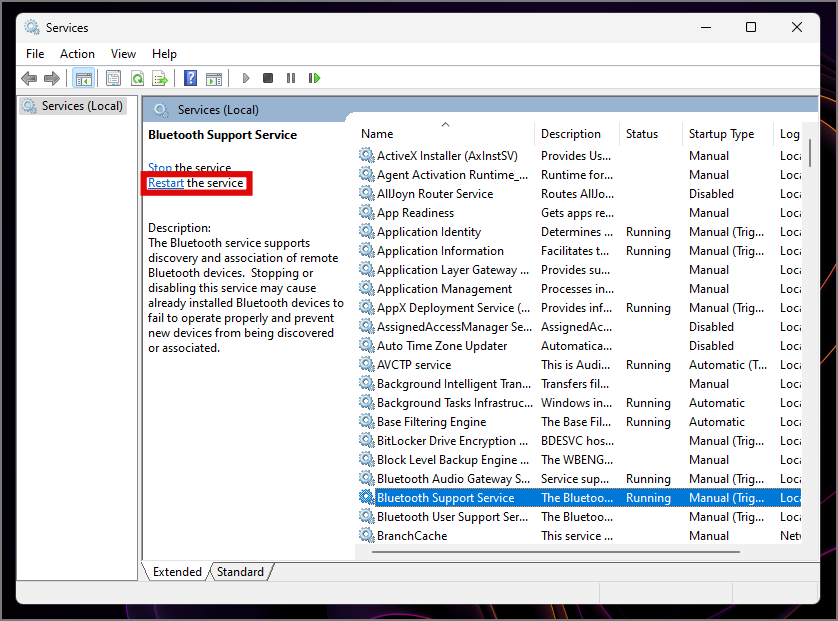
Task: Select the Agent Activation Runtime service row
Action: (x=579, y=175)
